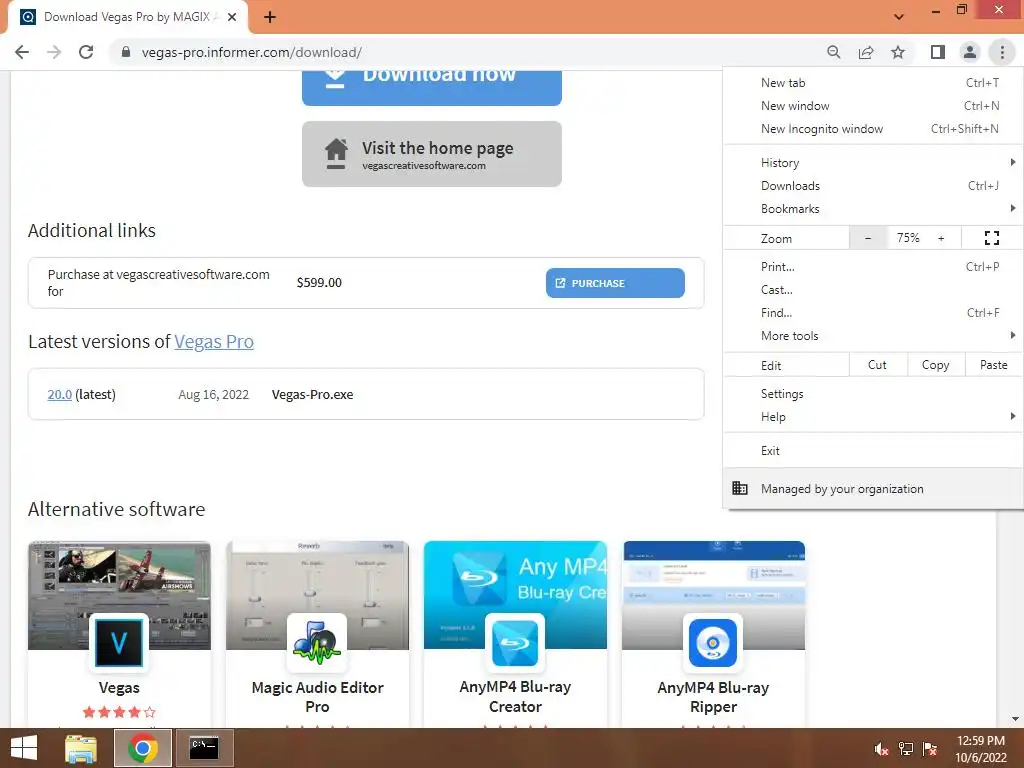Image resolution: width=1024 pixels, height=768 pixels.
Task: Open AnyMP4 Blu-ray Ripper thumbnail
Action: (713, 595)
